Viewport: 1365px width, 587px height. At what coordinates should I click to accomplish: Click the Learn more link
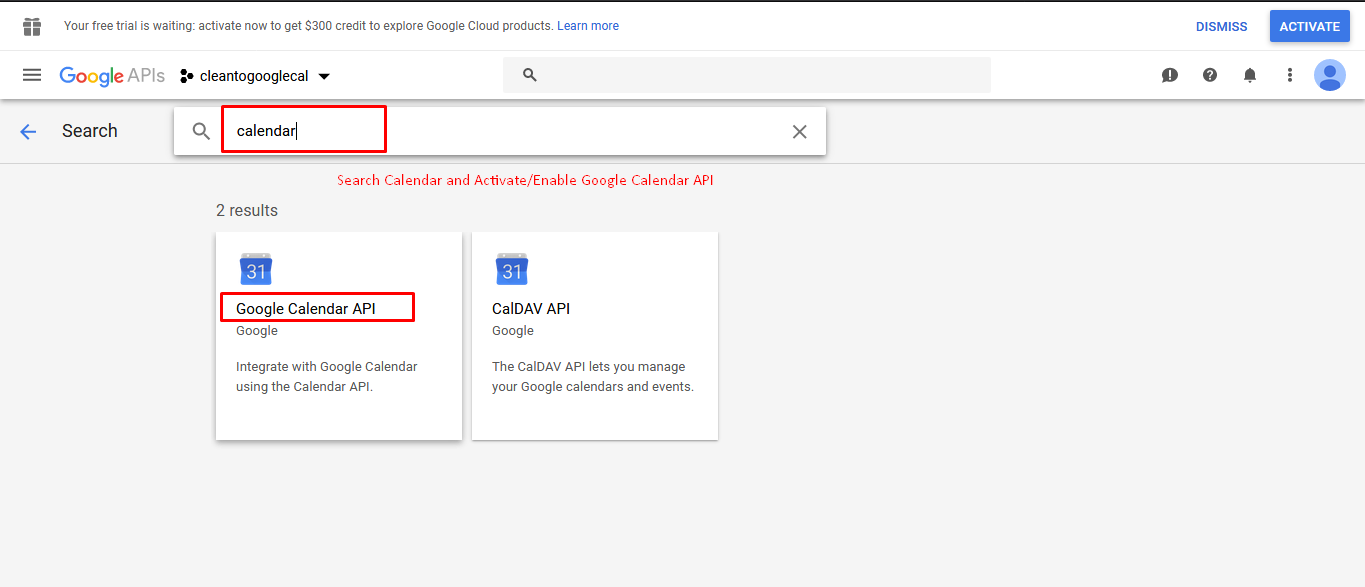(x=588, y=26)
